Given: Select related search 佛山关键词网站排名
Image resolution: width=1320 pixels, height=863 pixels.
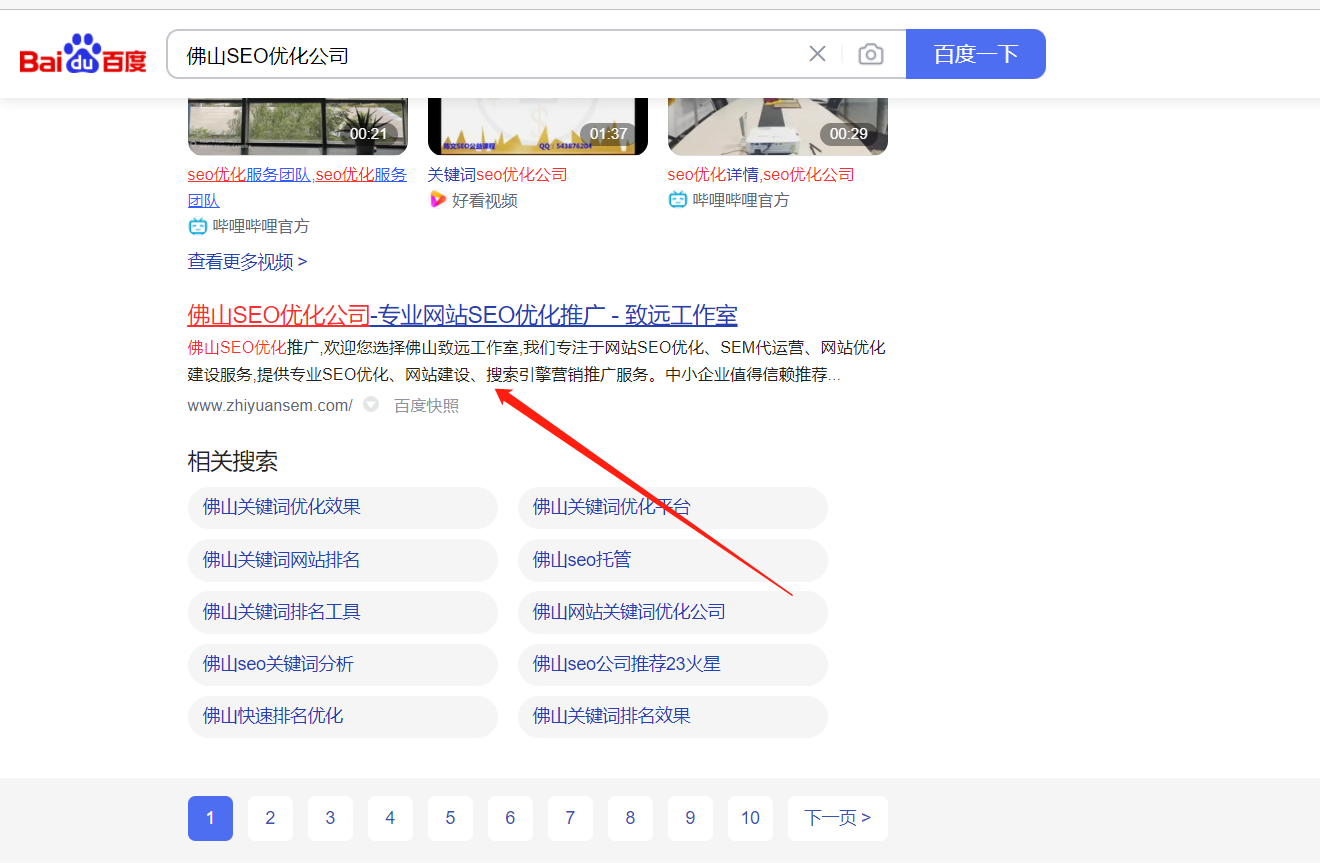Looking at the screenshot, I should (343, 560).
